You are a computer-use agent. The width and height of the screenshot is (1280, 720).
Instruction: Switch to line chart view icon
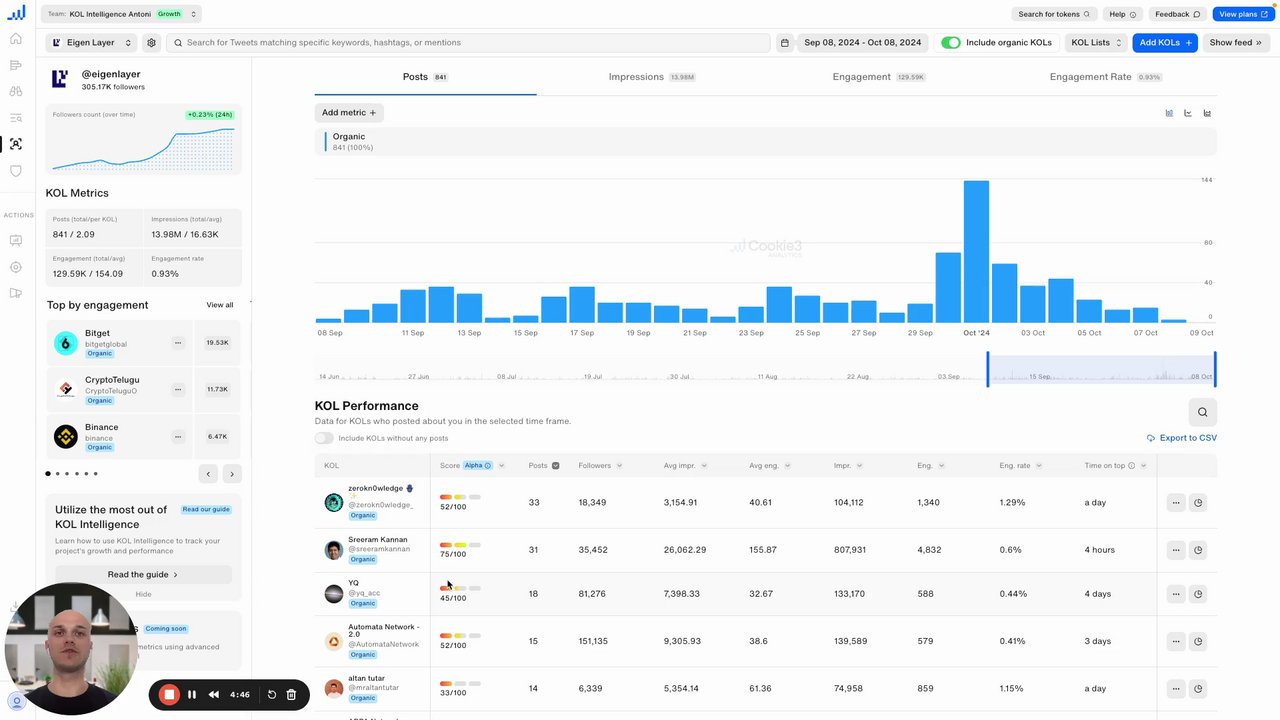coord(1188,113)
